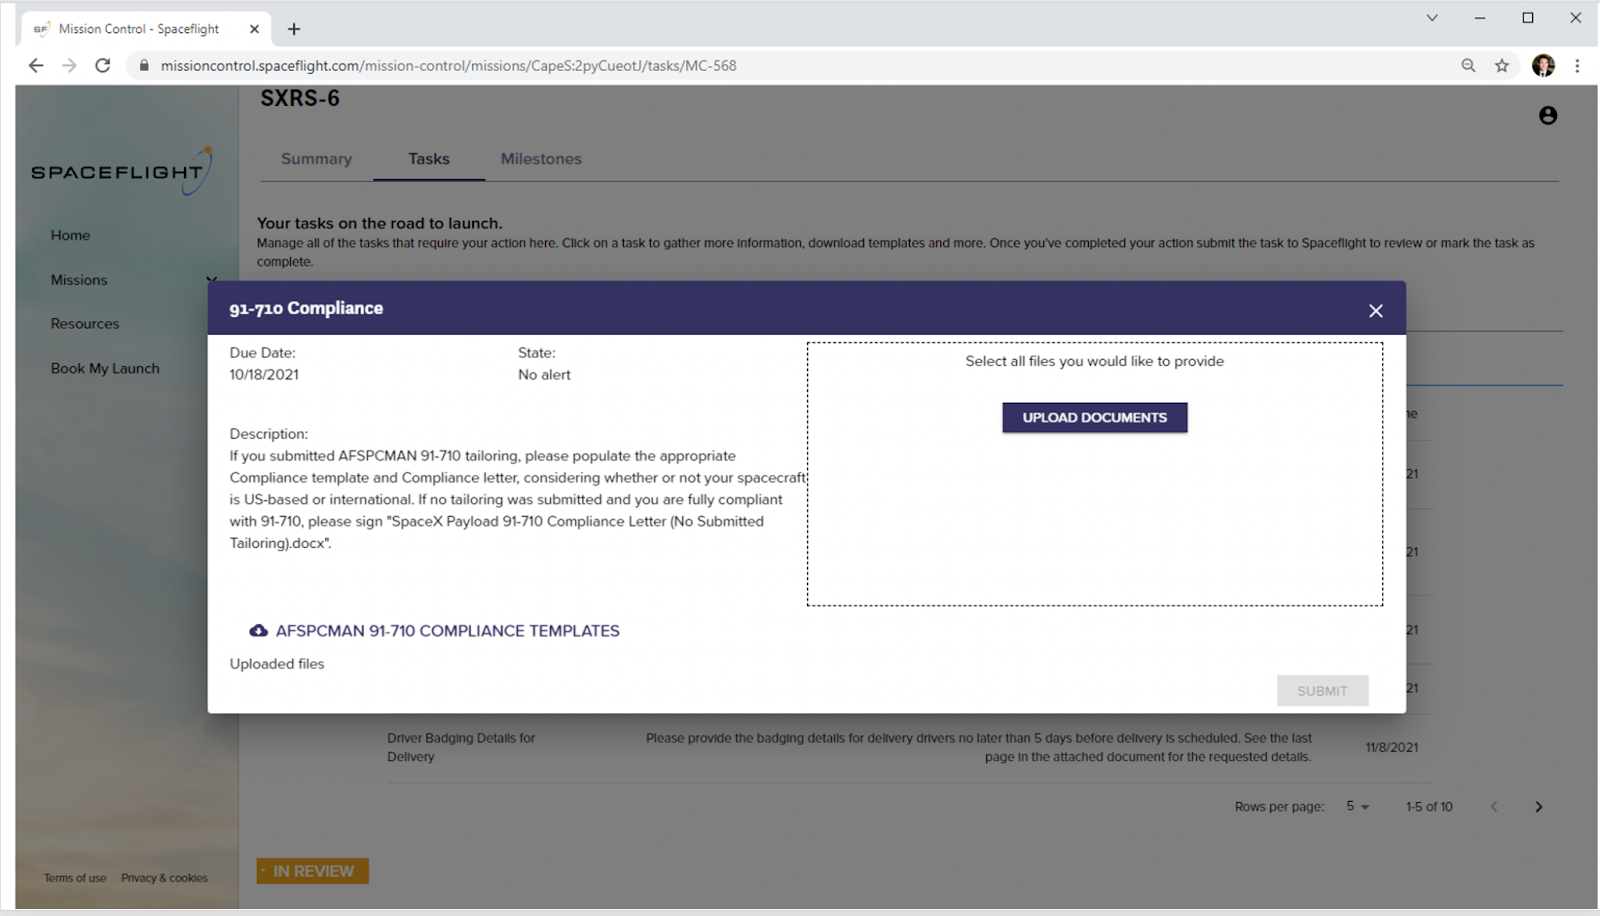Click the Upload Documents button
Screen dimensions: 1600x916
pos(1095,418)
